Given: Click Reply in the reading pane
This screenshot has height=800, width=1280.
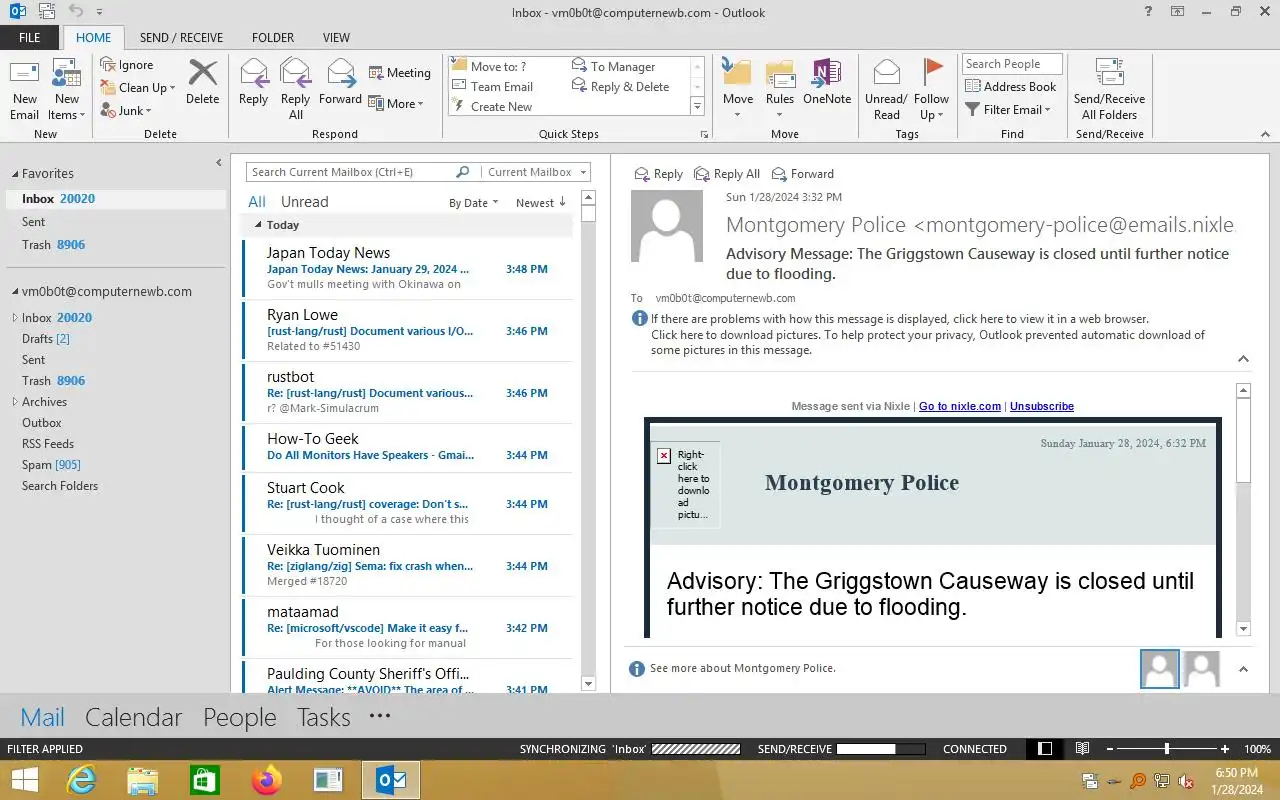Looking at the screenshot, I should click(x=659, y=174).
